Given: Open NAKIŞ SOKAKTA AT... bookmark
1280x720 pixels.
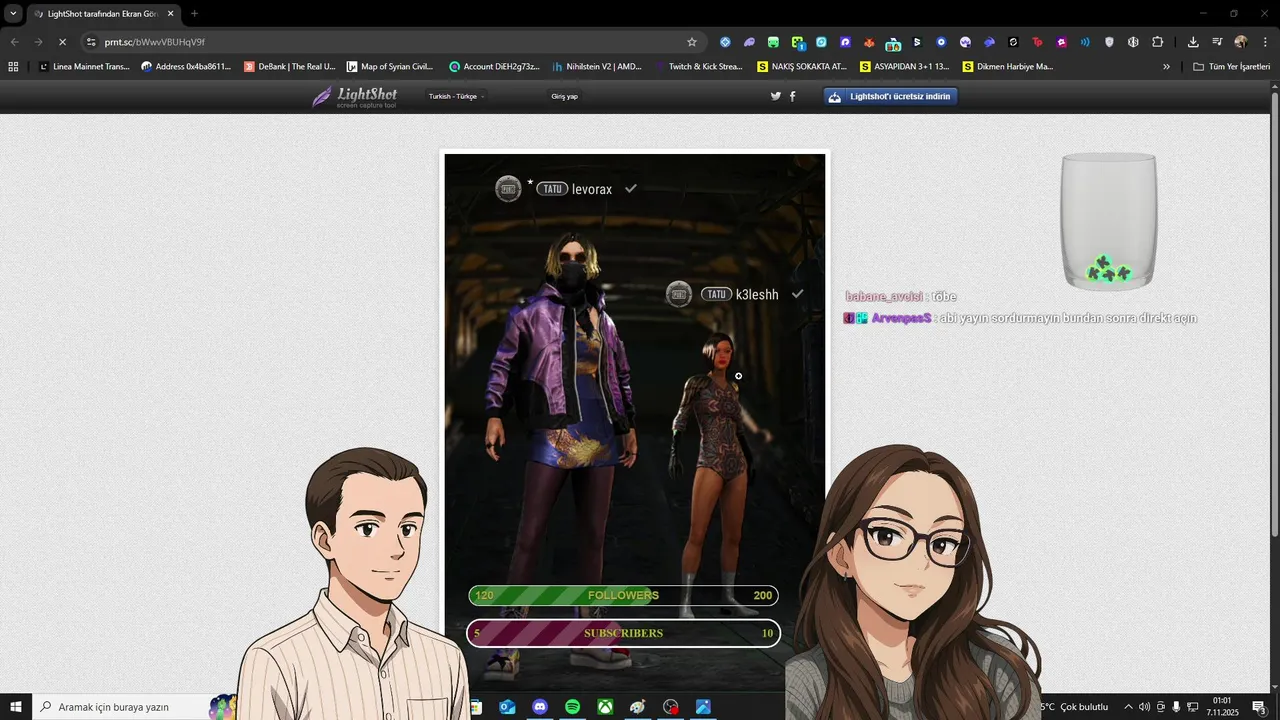Looking at the screenshot, I should (x=802, y=67).
